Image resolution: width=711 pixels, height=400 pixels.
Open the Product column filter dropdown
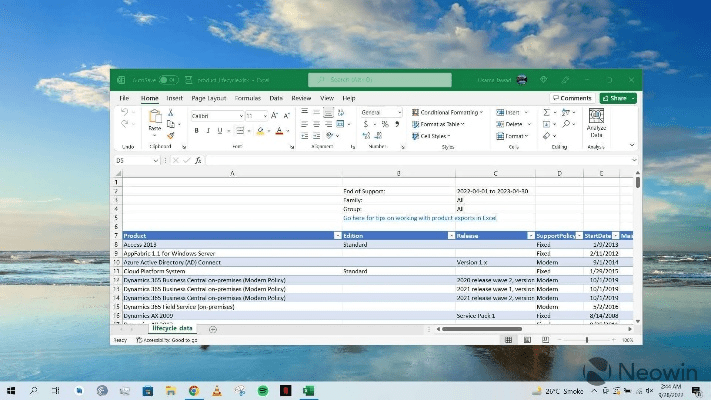point(337,235)
